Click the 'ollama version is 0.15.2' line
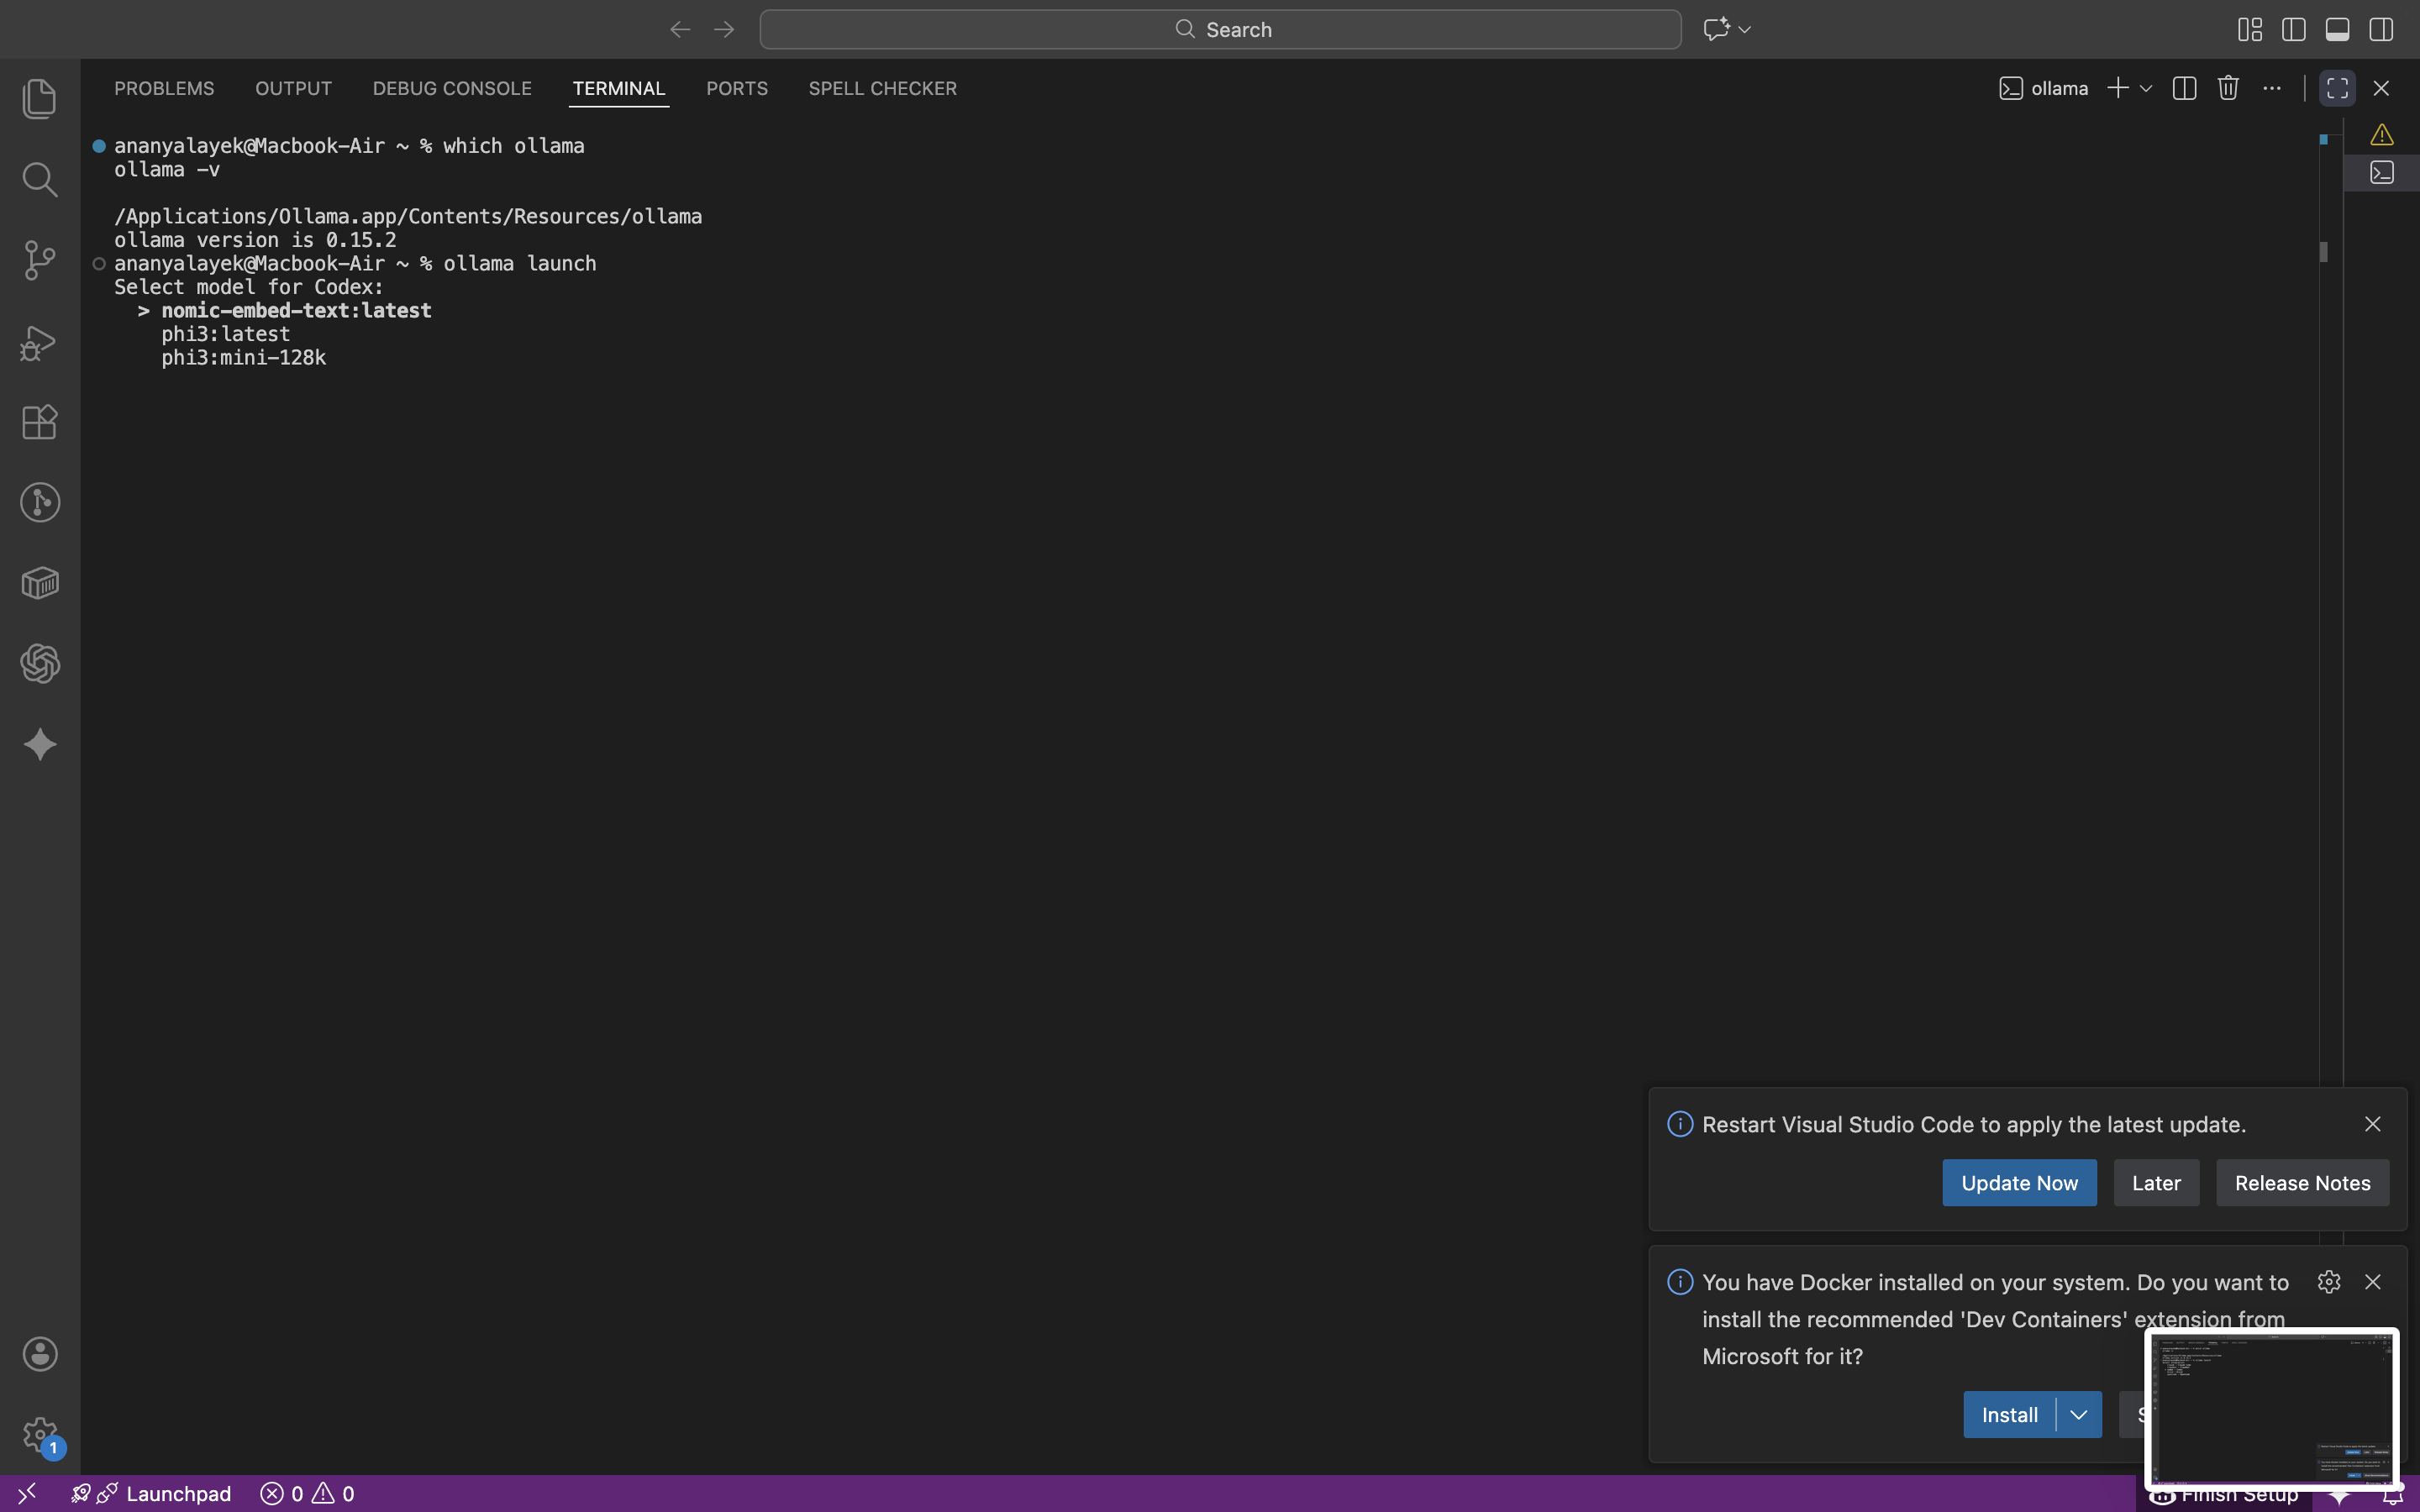Image resolution: width=2420 pixels, height=1512 pixels. (255, 240)
